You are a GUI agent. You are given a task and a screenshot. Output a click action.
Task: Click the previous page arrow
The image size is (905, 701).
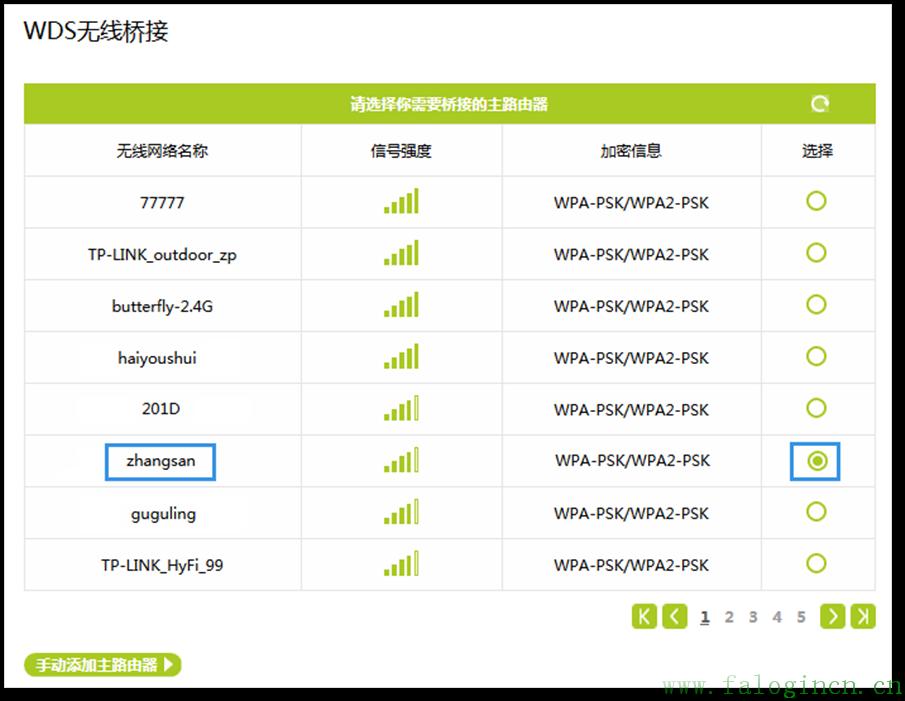674,617
